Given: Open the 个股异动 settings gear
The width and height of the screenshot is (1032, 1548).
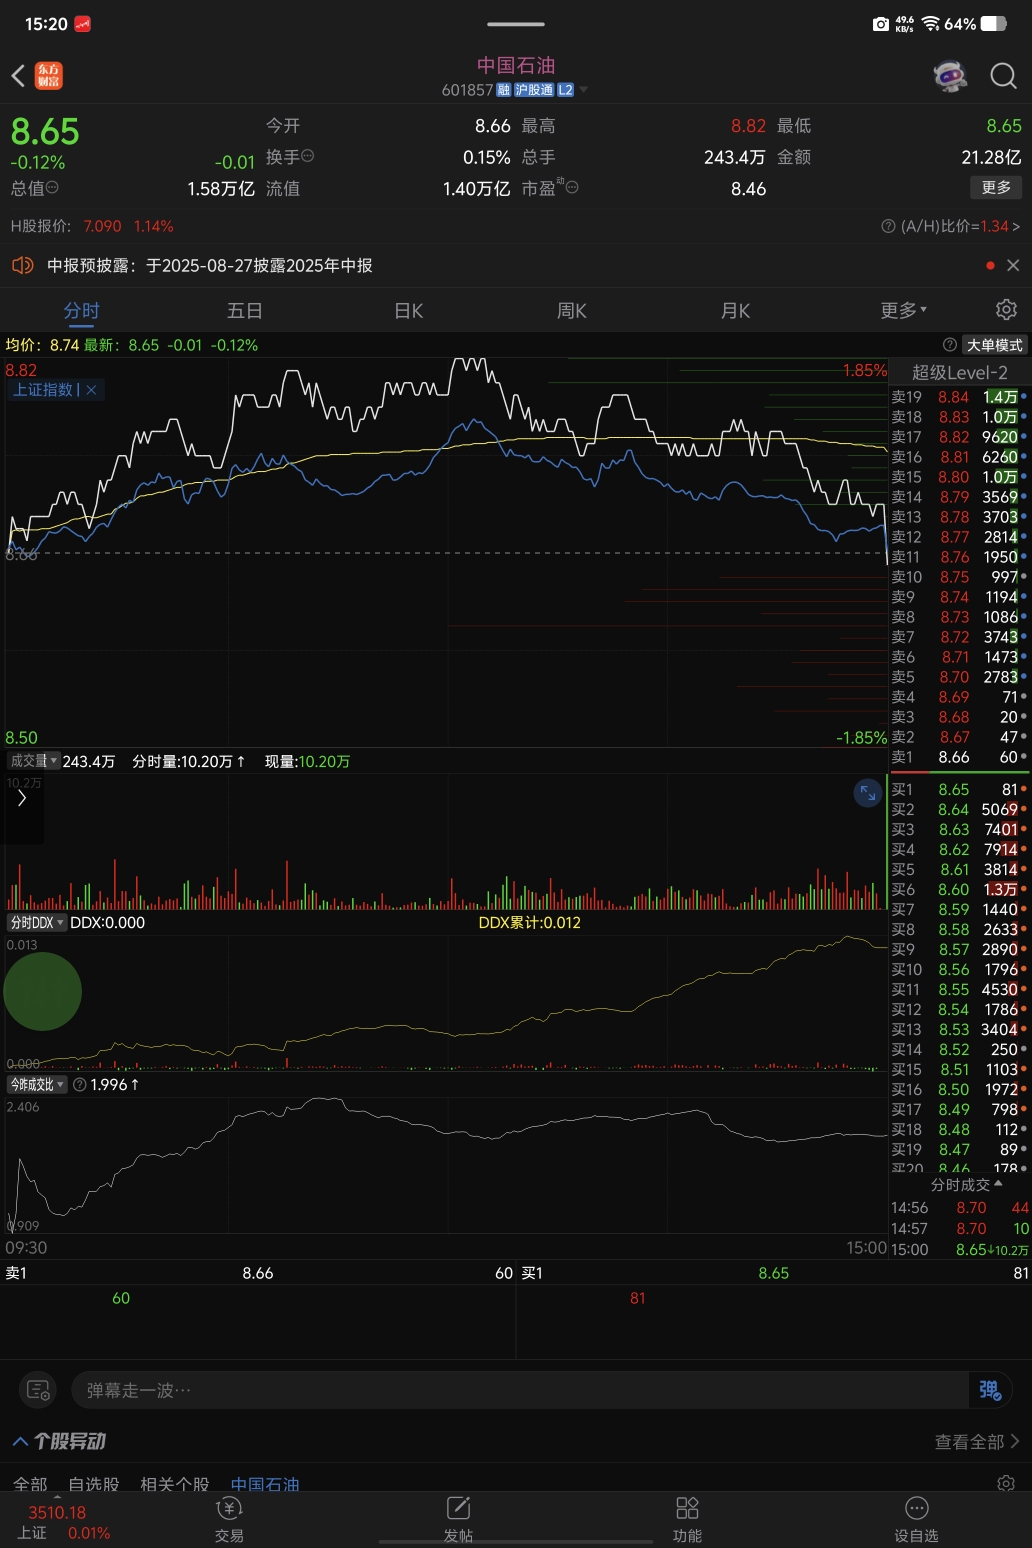Looking at the screenshot, I should tap(1006, 1483).
